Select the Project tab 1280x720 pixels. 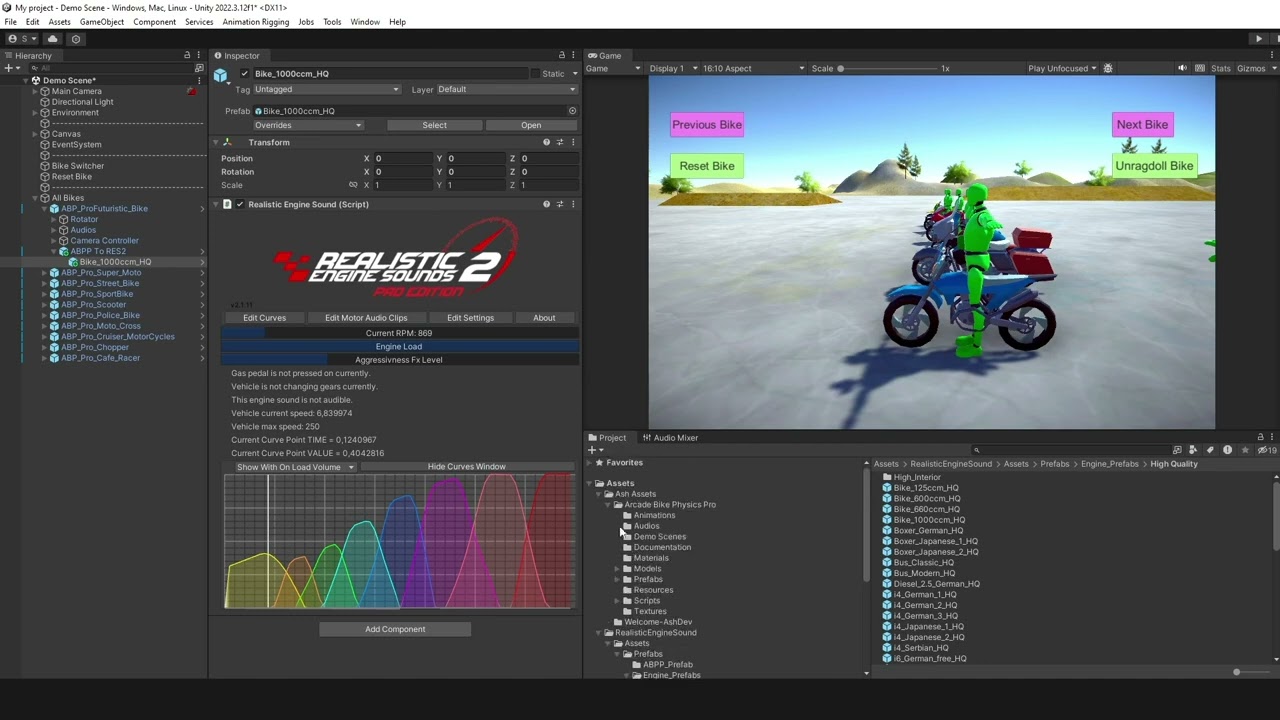(x=607, y=437)
